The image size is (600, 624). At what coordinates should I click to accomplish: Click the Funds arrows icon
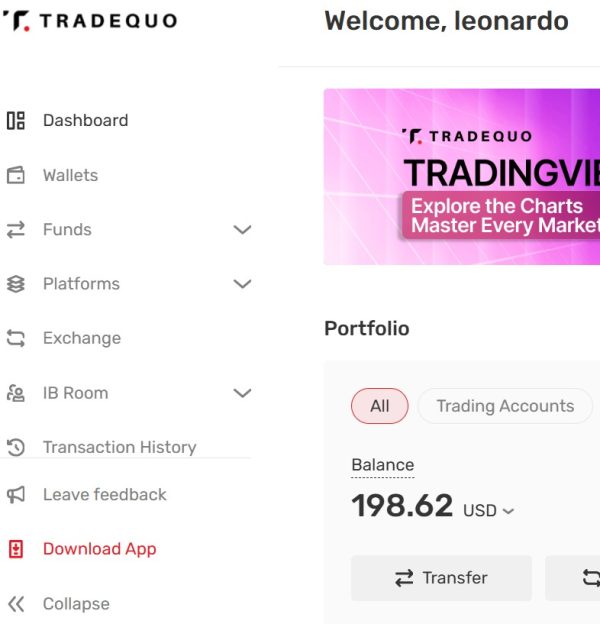coord(16,230)
